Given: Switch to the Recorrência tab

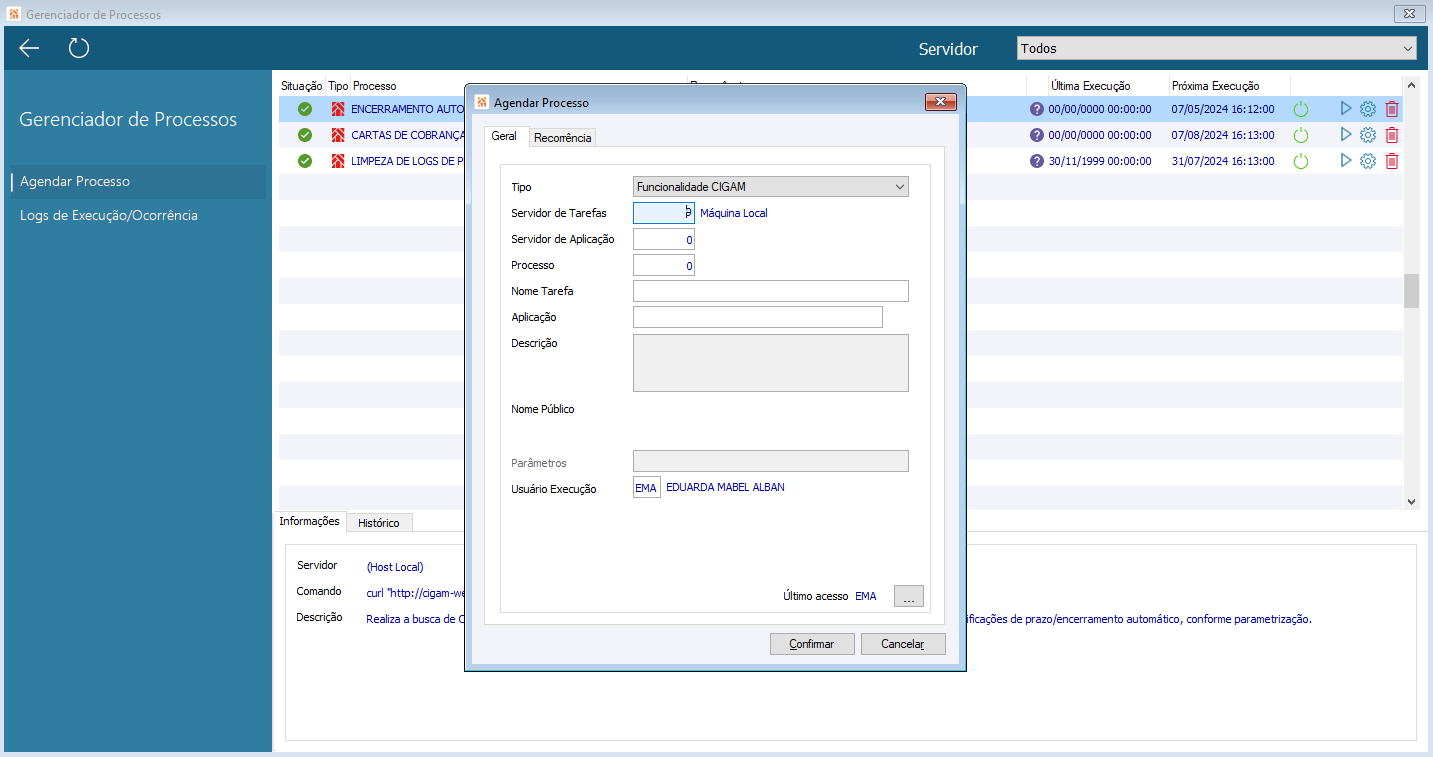Looking at the screenshot, I should [x=562, y=138].
